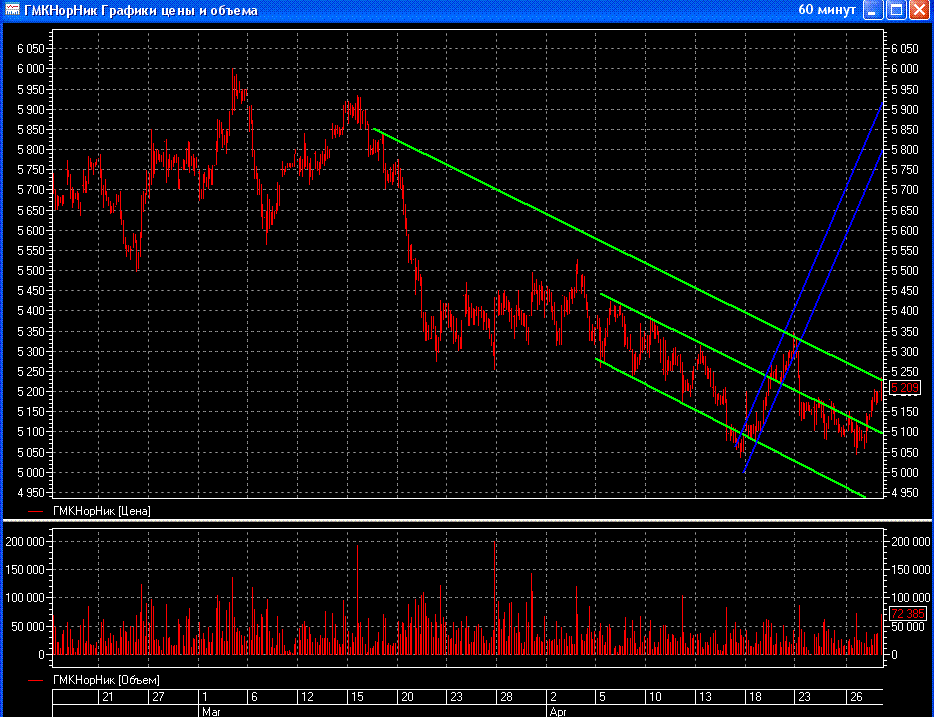This screenshot has height=717, width=934.
Task: Click the '60 минут' timeframe label
Action: click(827, 10)
